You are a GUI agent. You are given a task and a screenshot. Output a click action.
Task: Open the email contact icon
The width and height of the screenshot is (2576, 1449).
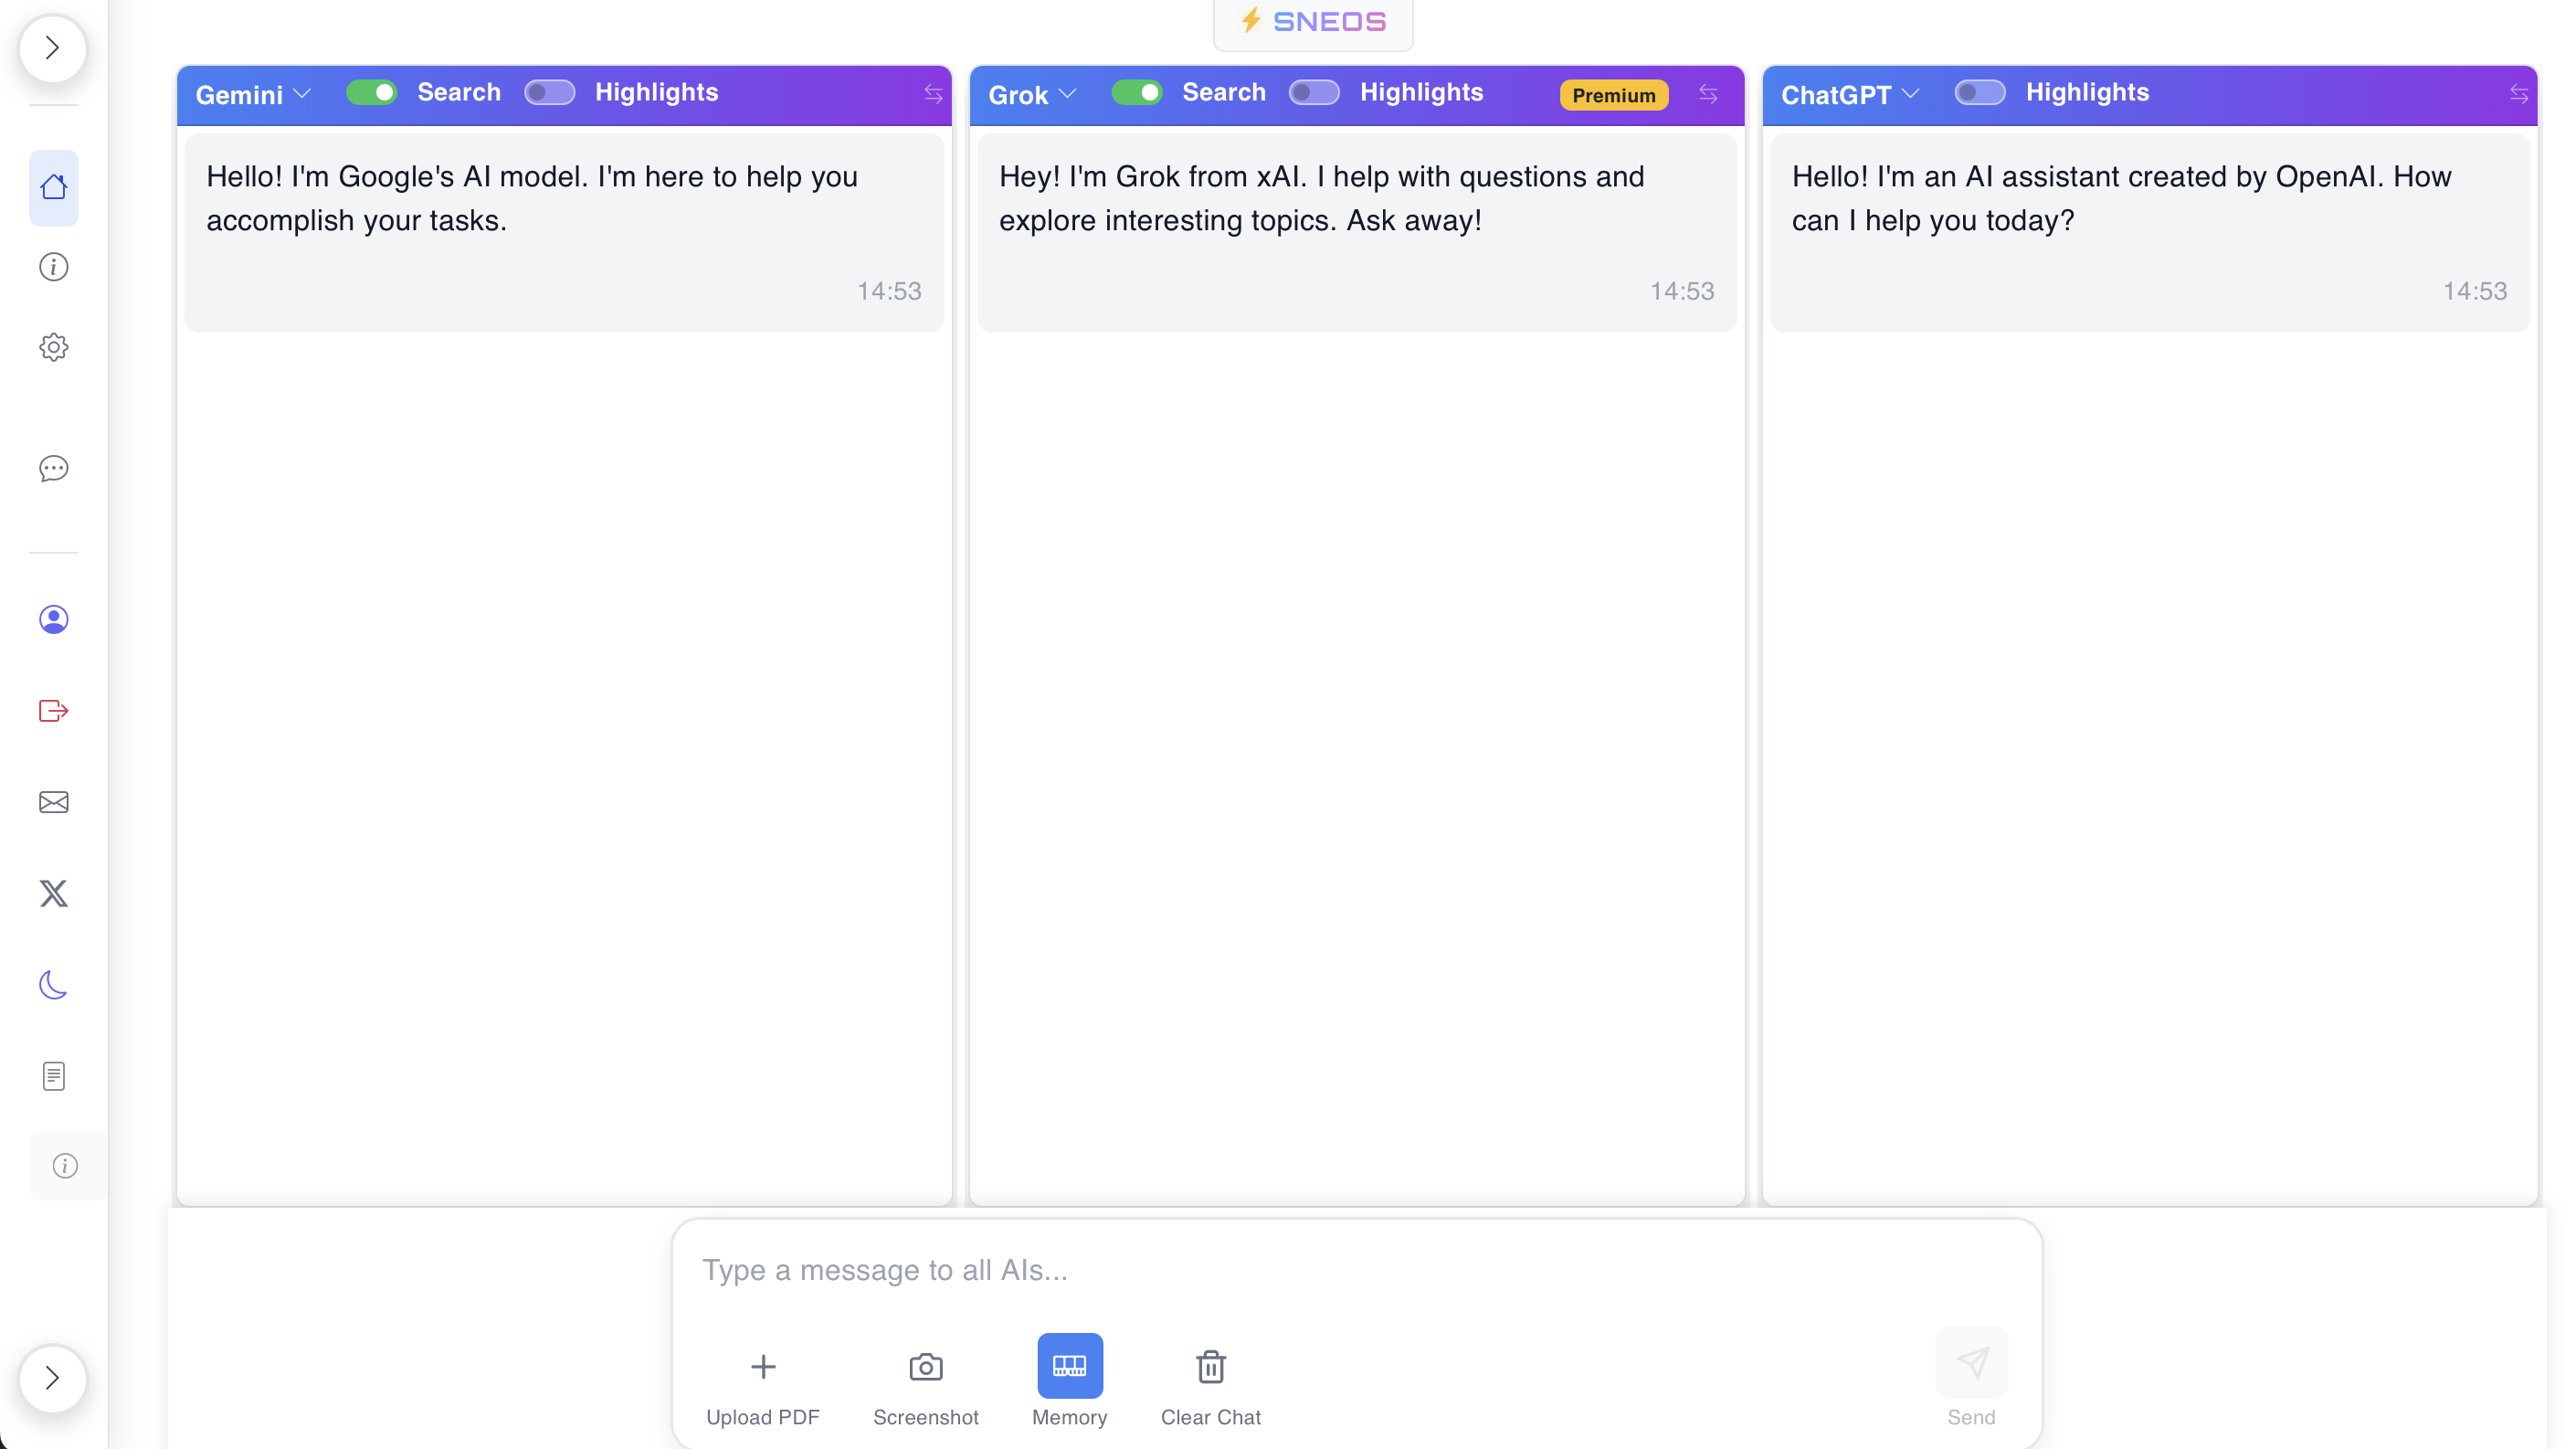[53, 802]
